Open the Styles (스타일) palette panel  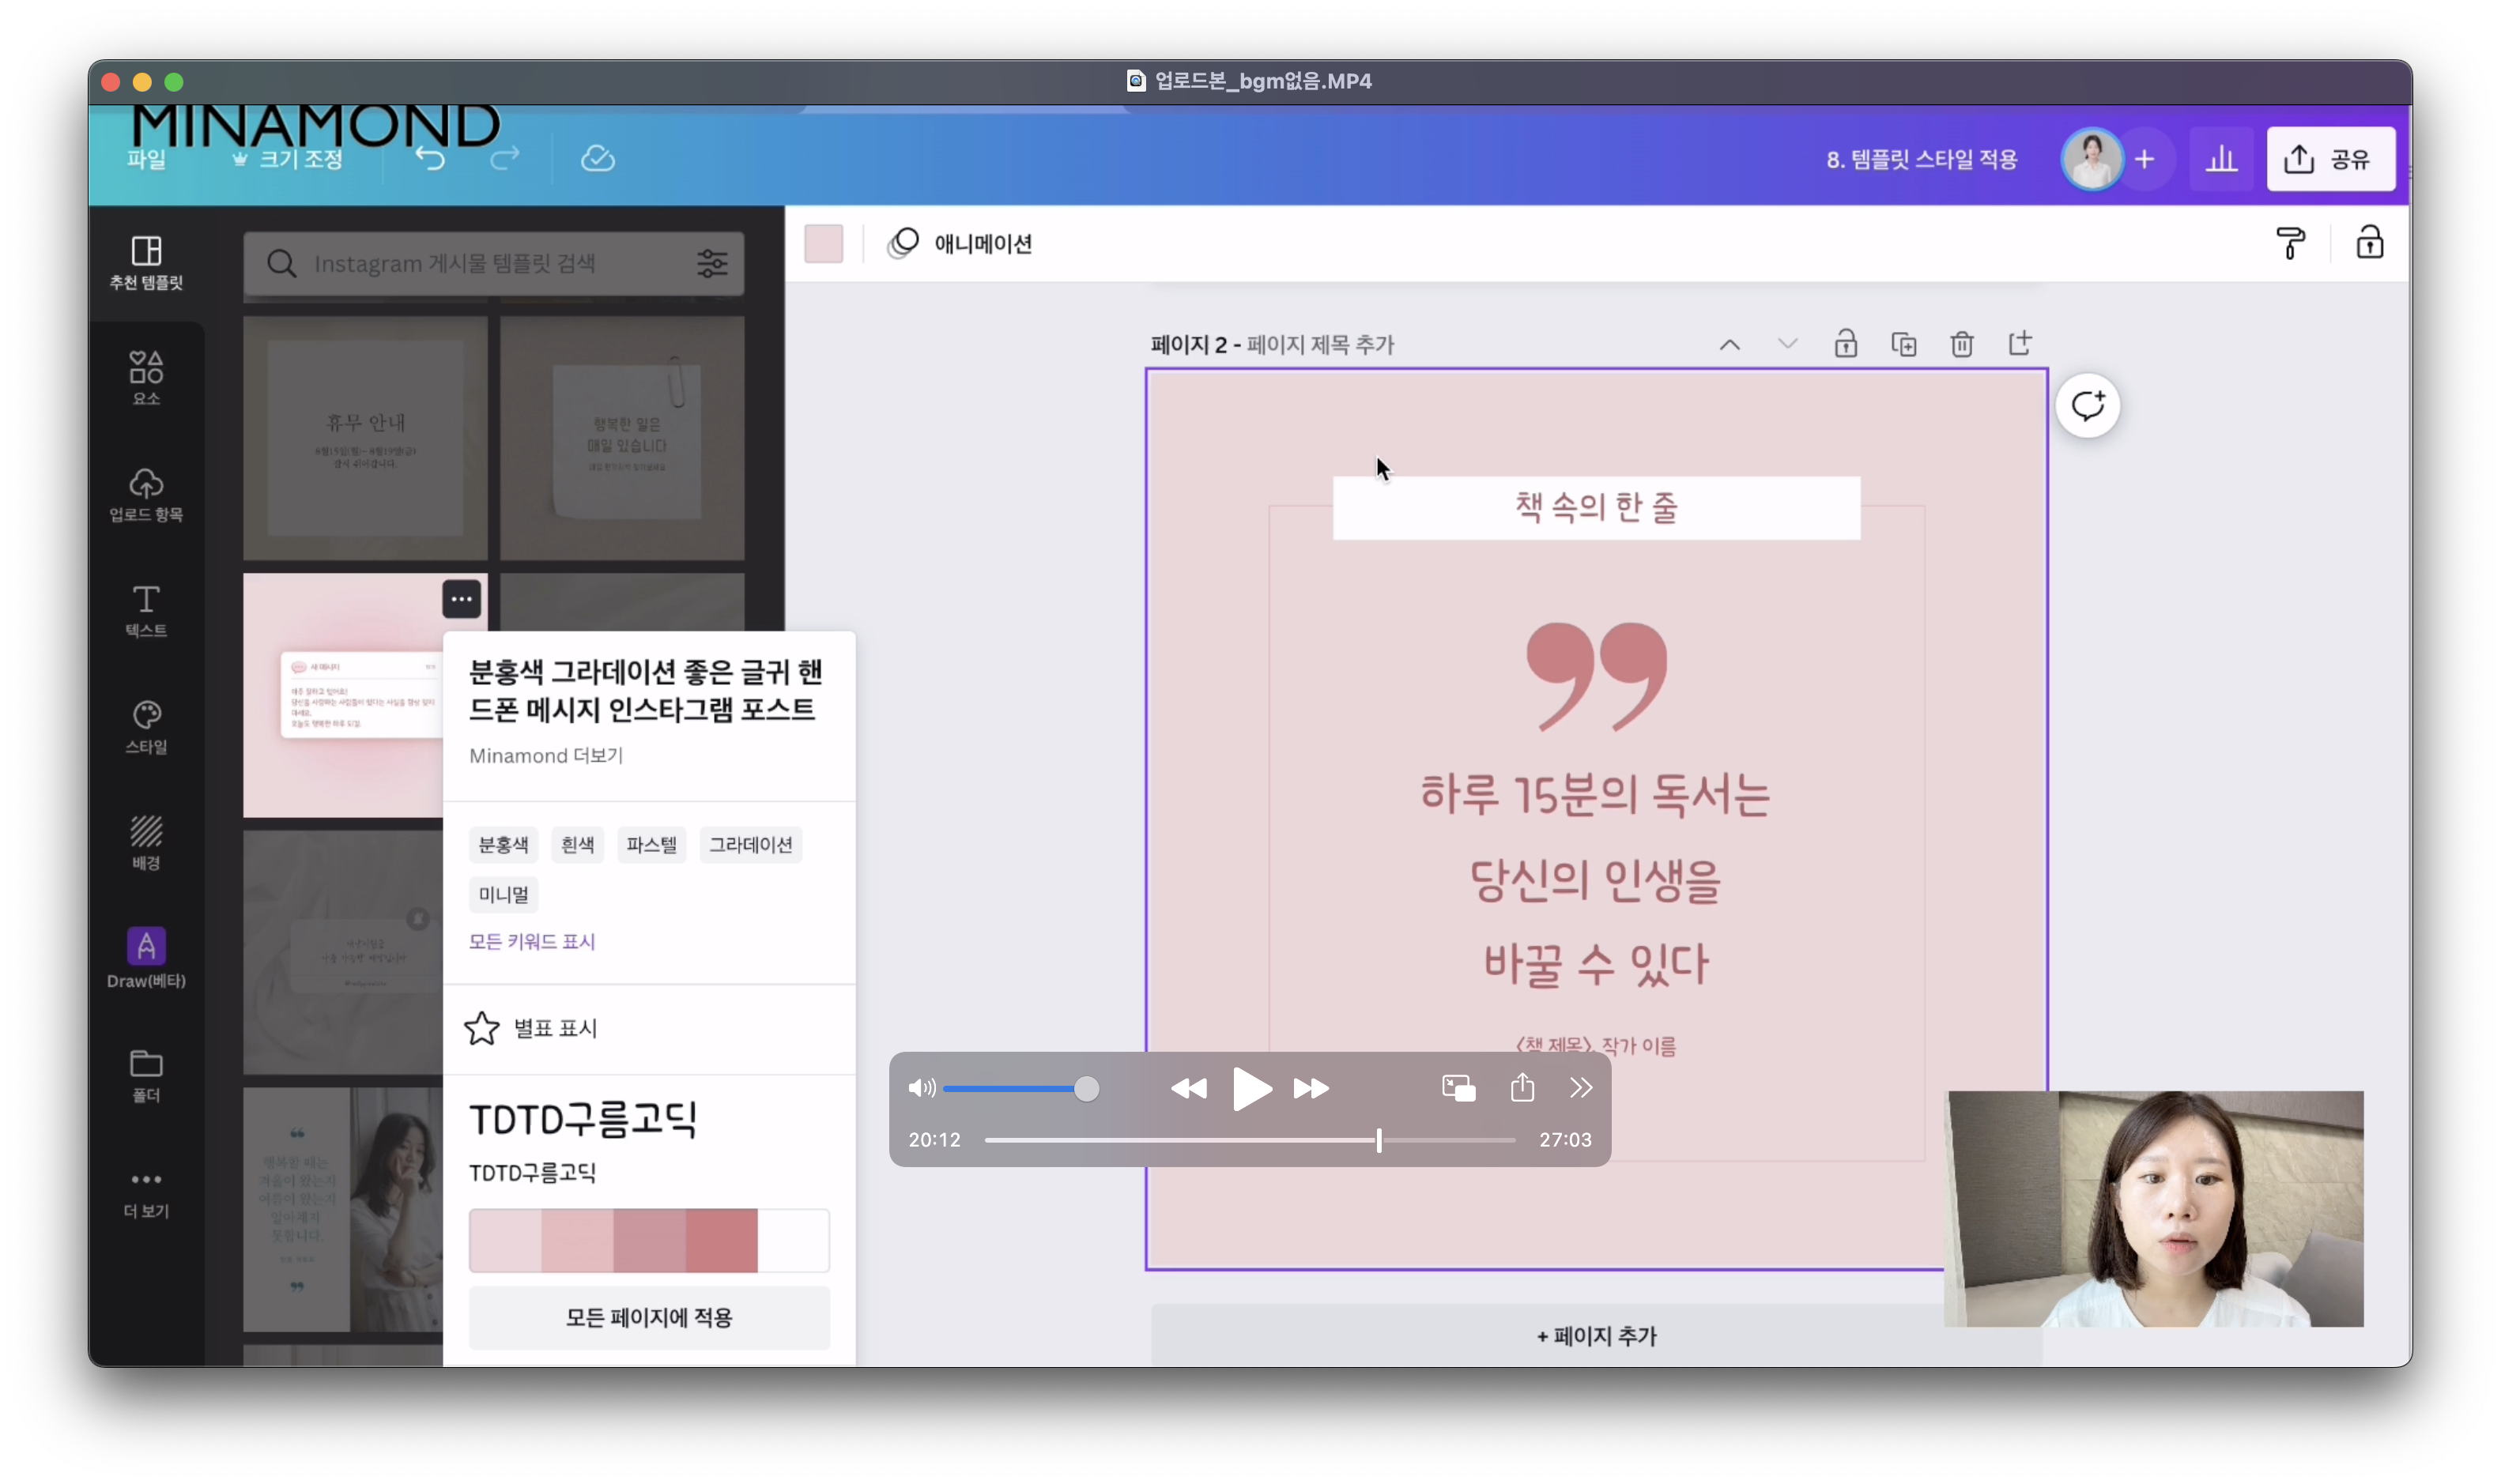click(x=146, y=726)
